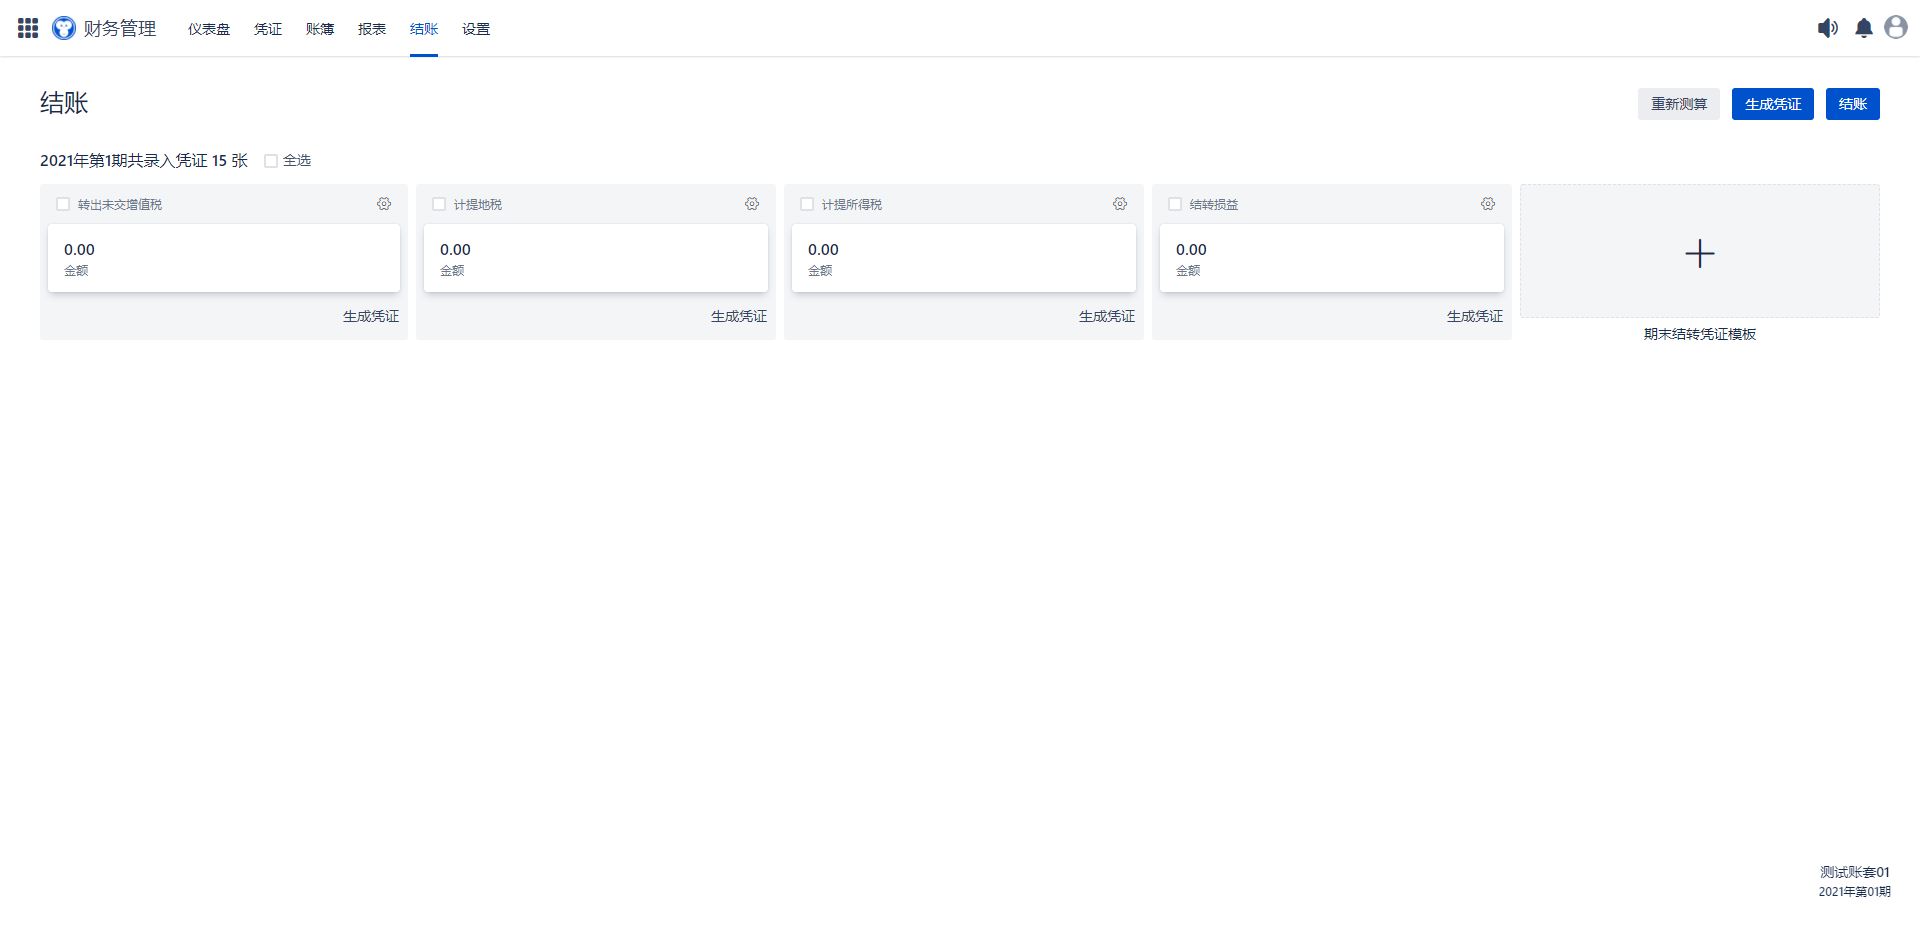Viewport: 1920px width, 937px height.
Task: Open the apps grid launcher icon
Action: [28, 28]
